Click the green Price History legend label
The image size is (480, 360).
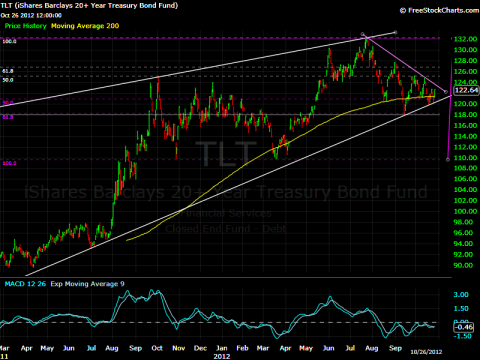[25, 26]
